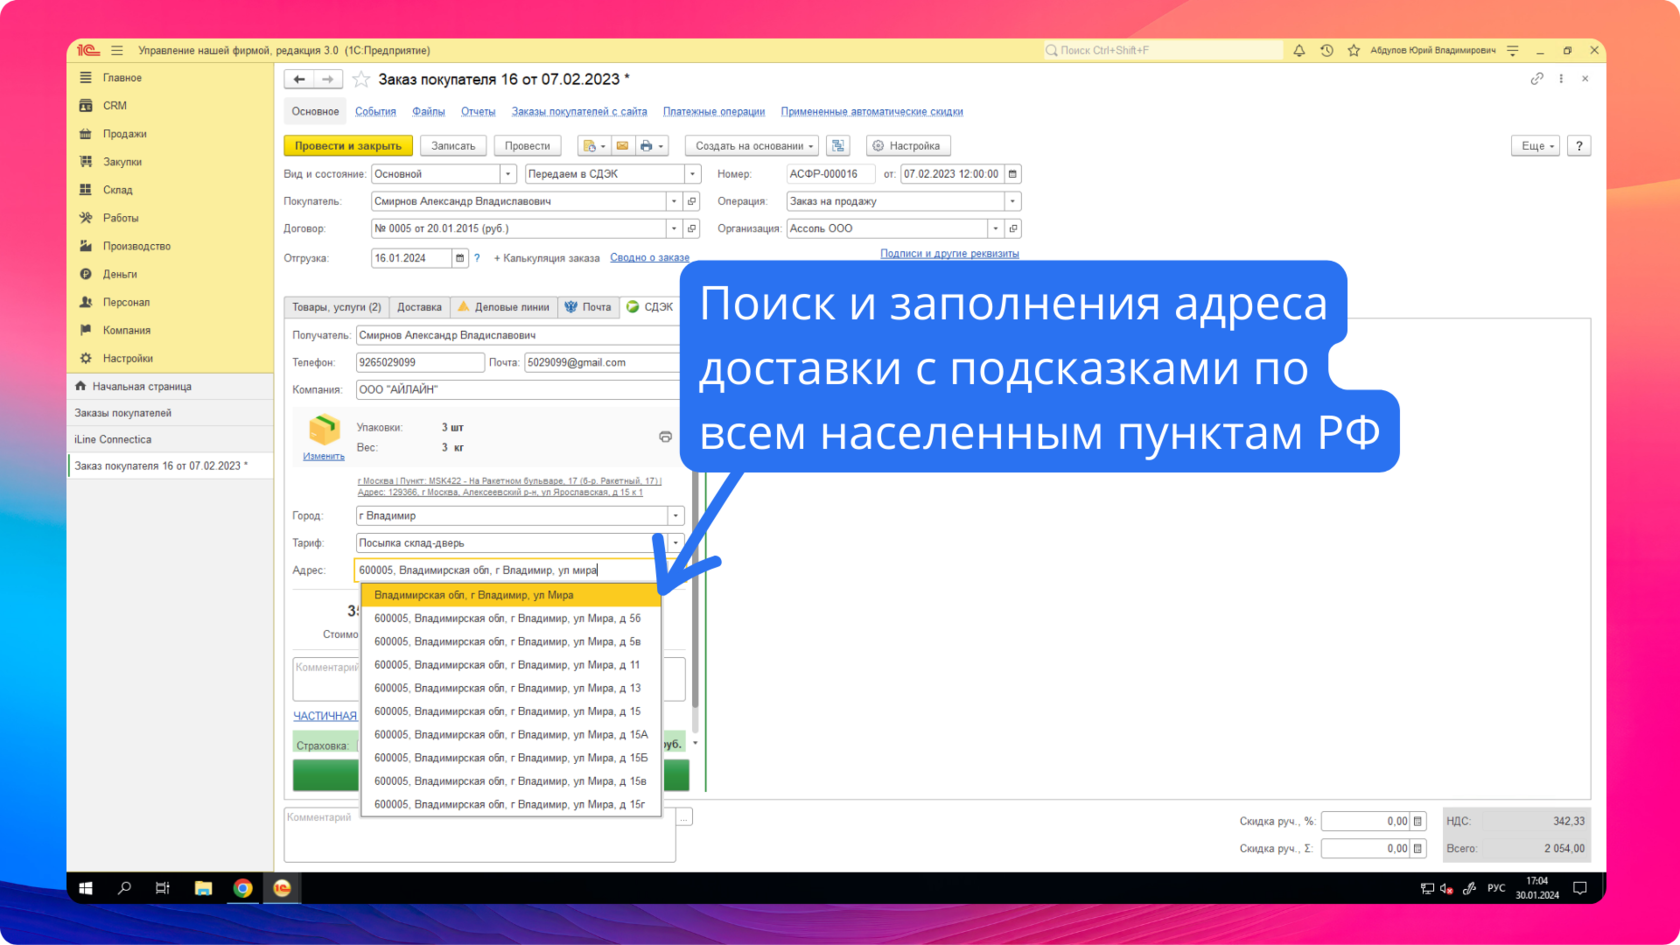The height and width of the screenshot is (945, 1680).
Task: Select address suggestion ending д 15Б
Action: click(x=511, y=758)
